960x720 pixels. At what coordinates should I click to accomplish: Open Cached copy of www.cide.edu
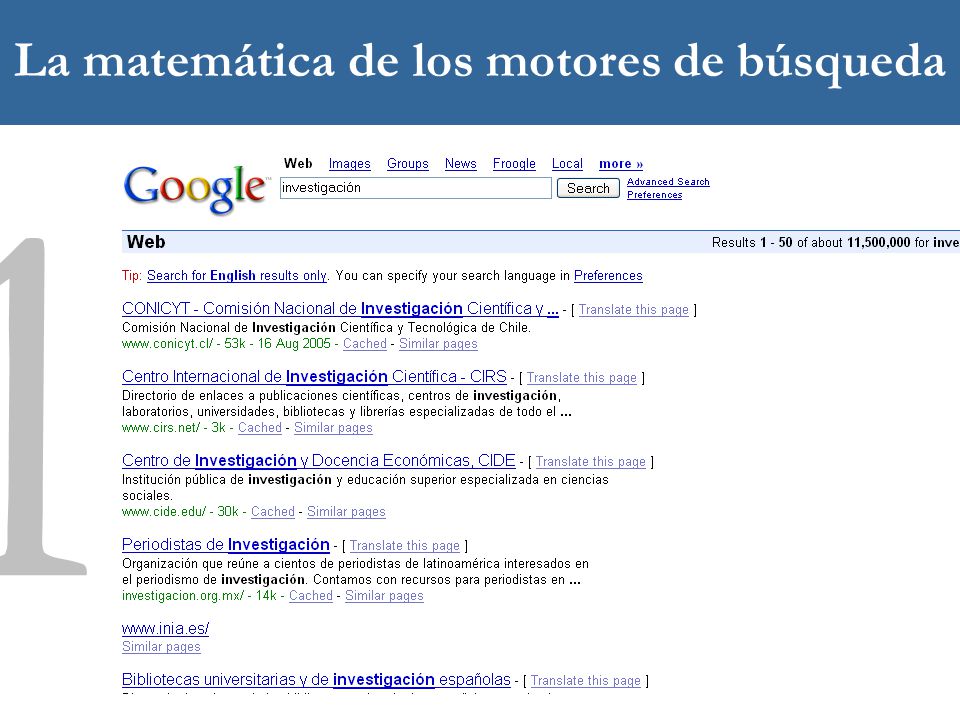(x=273, y=511)
